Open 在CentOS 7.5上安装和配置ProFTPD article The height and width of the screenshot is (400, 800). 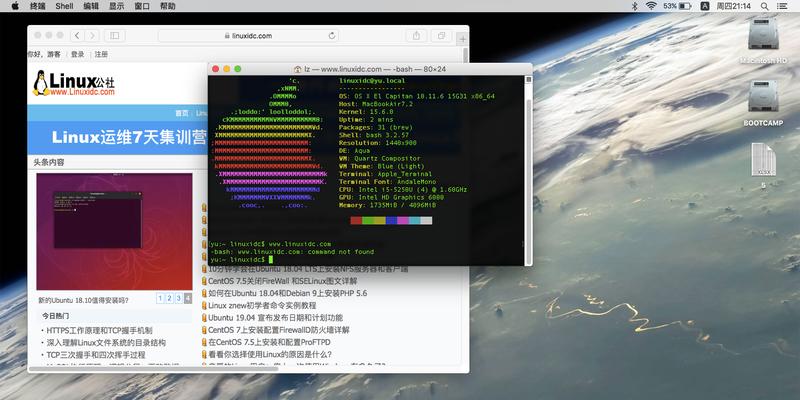click(x=269, y=342)
